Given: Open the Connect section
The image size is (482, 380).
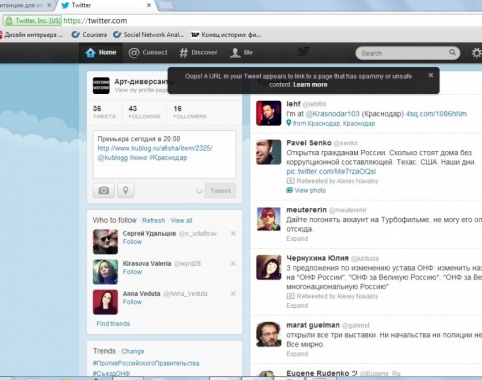Looking at the screenshot, I should (x=148, y=53).
